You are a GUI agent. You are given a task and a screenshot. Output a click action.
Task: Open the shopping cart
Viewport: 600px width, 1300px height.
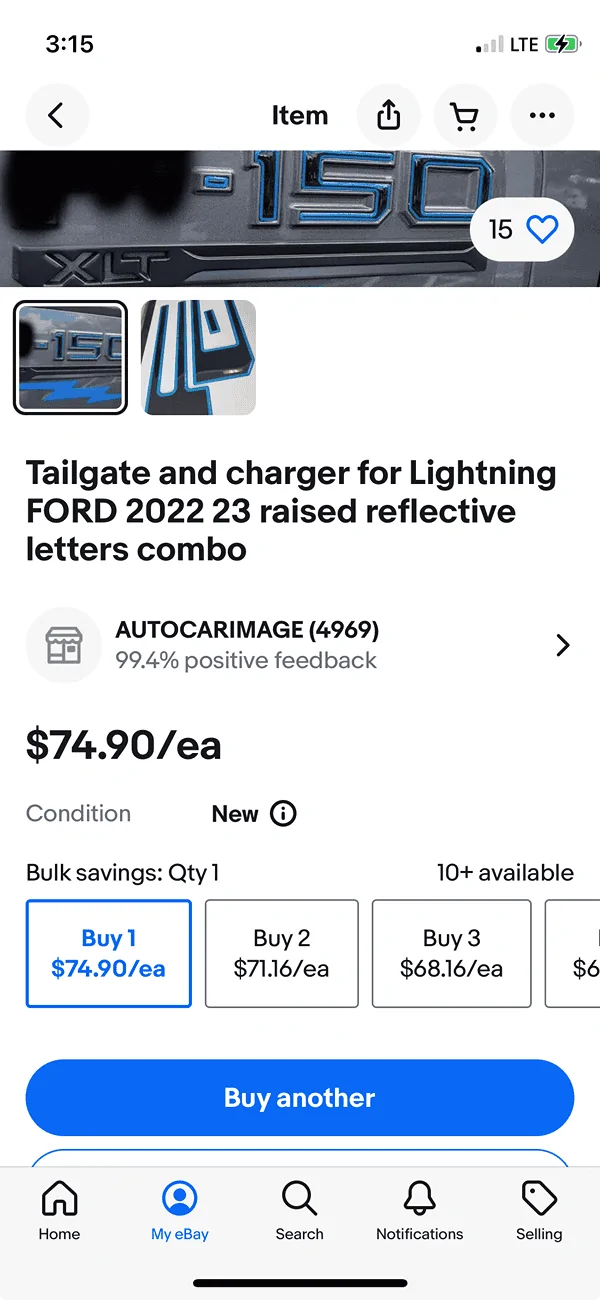point(465,116)
